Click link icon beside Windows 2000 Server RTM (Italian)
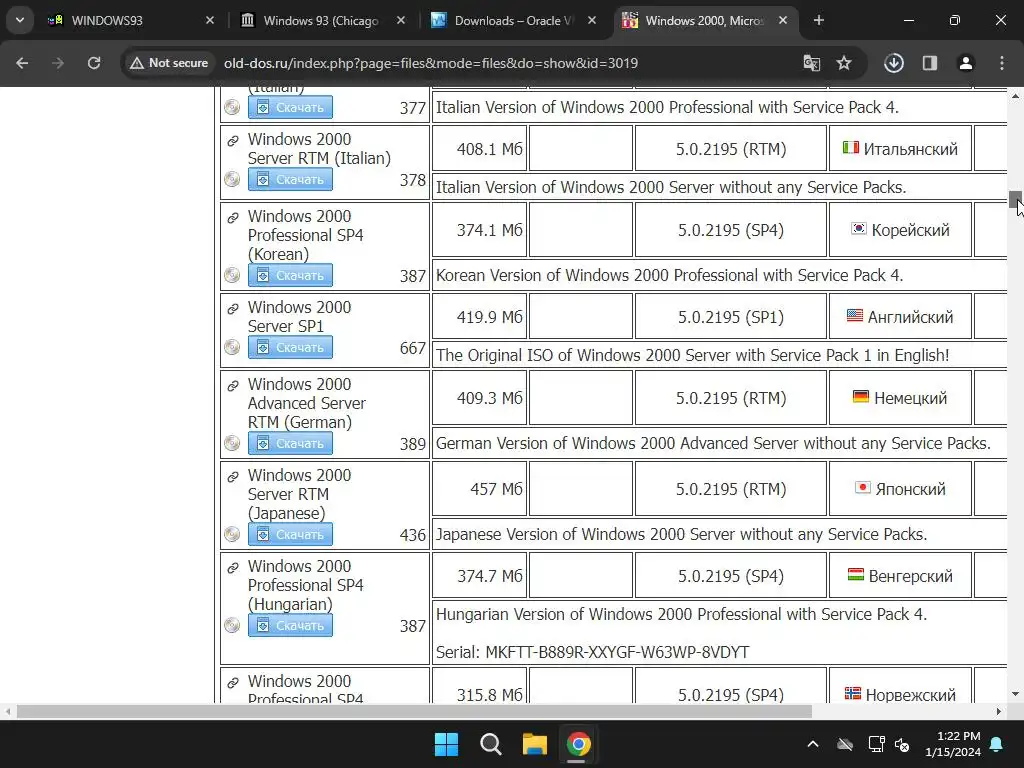The width and height of the screenshot is (1024, 768). (x=232, y=140)
